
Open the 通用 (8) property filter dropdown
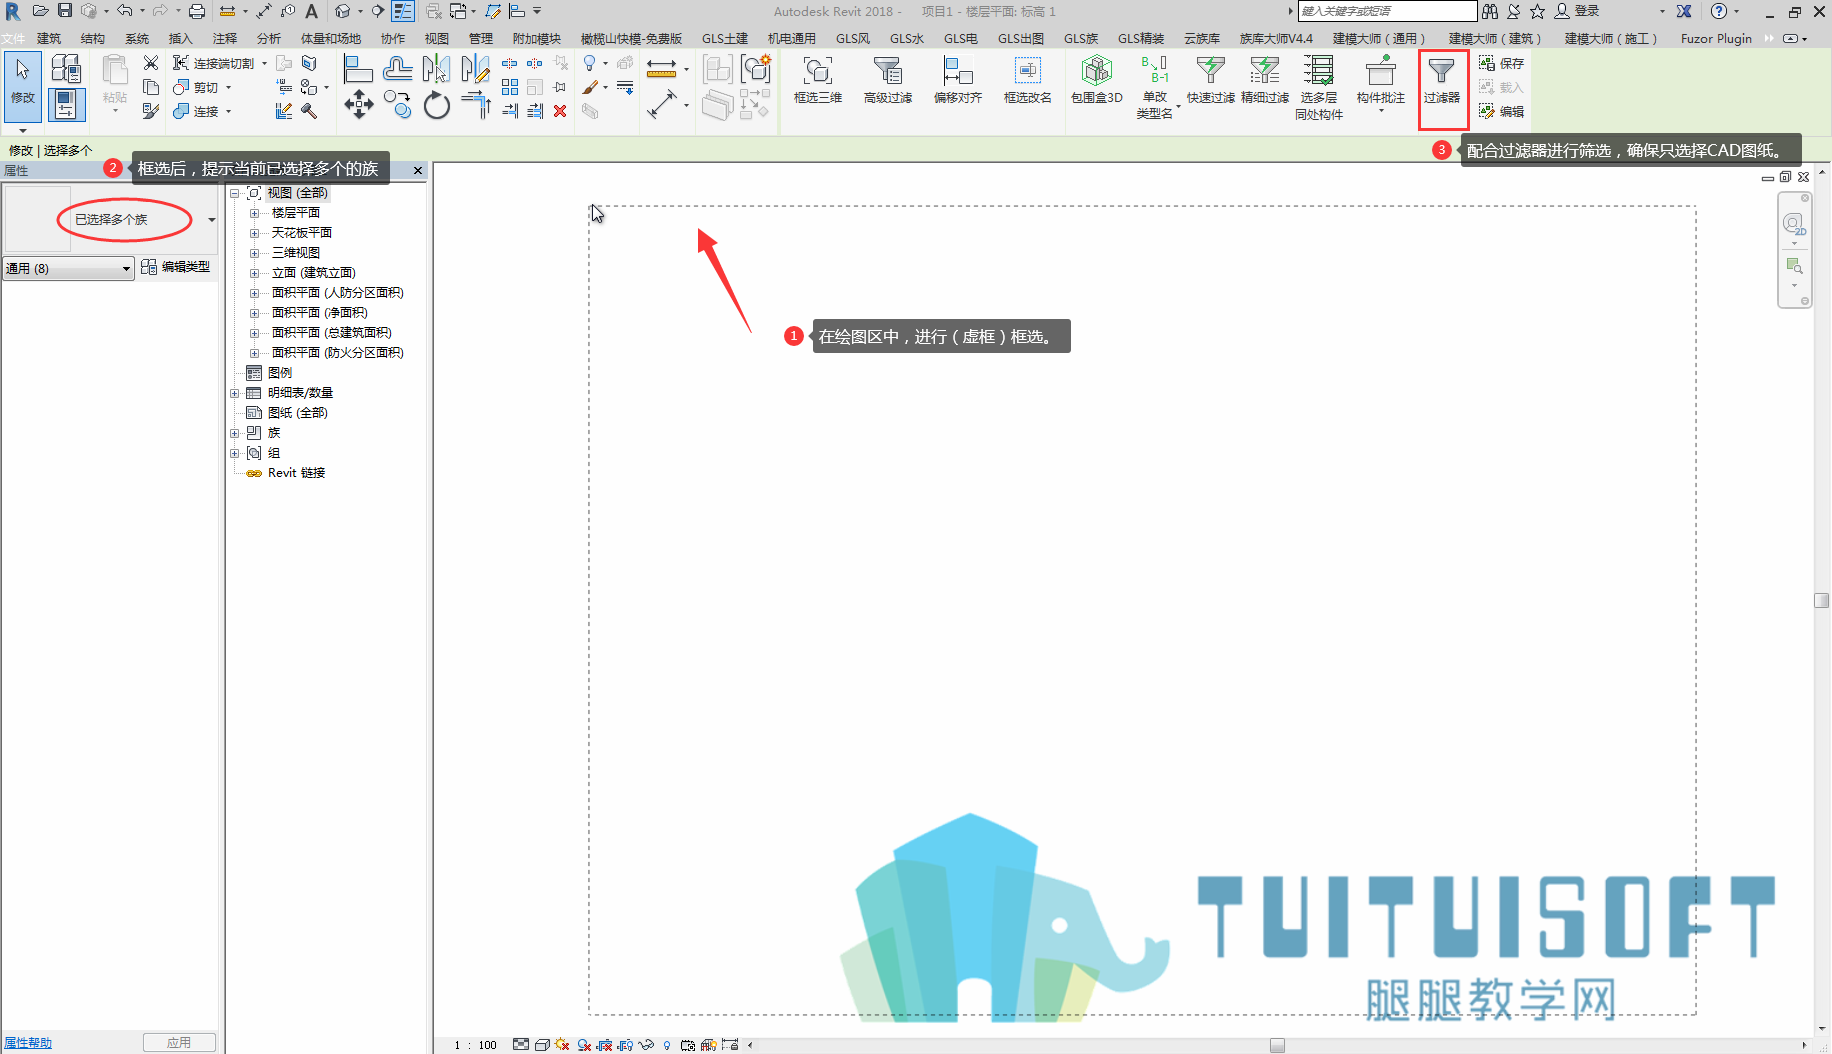[69, 268]
